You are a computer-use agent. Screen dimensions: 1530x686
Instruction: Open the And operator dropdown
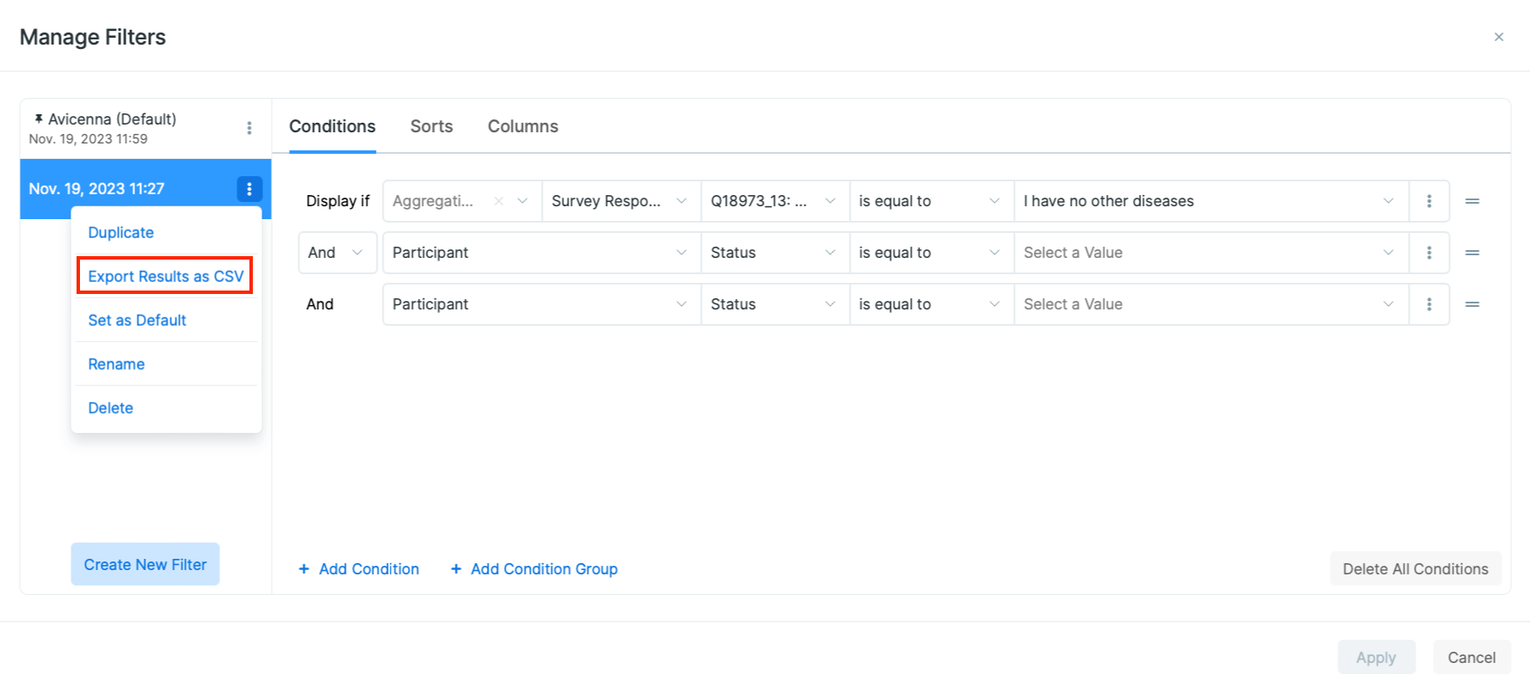click(337, 252)
